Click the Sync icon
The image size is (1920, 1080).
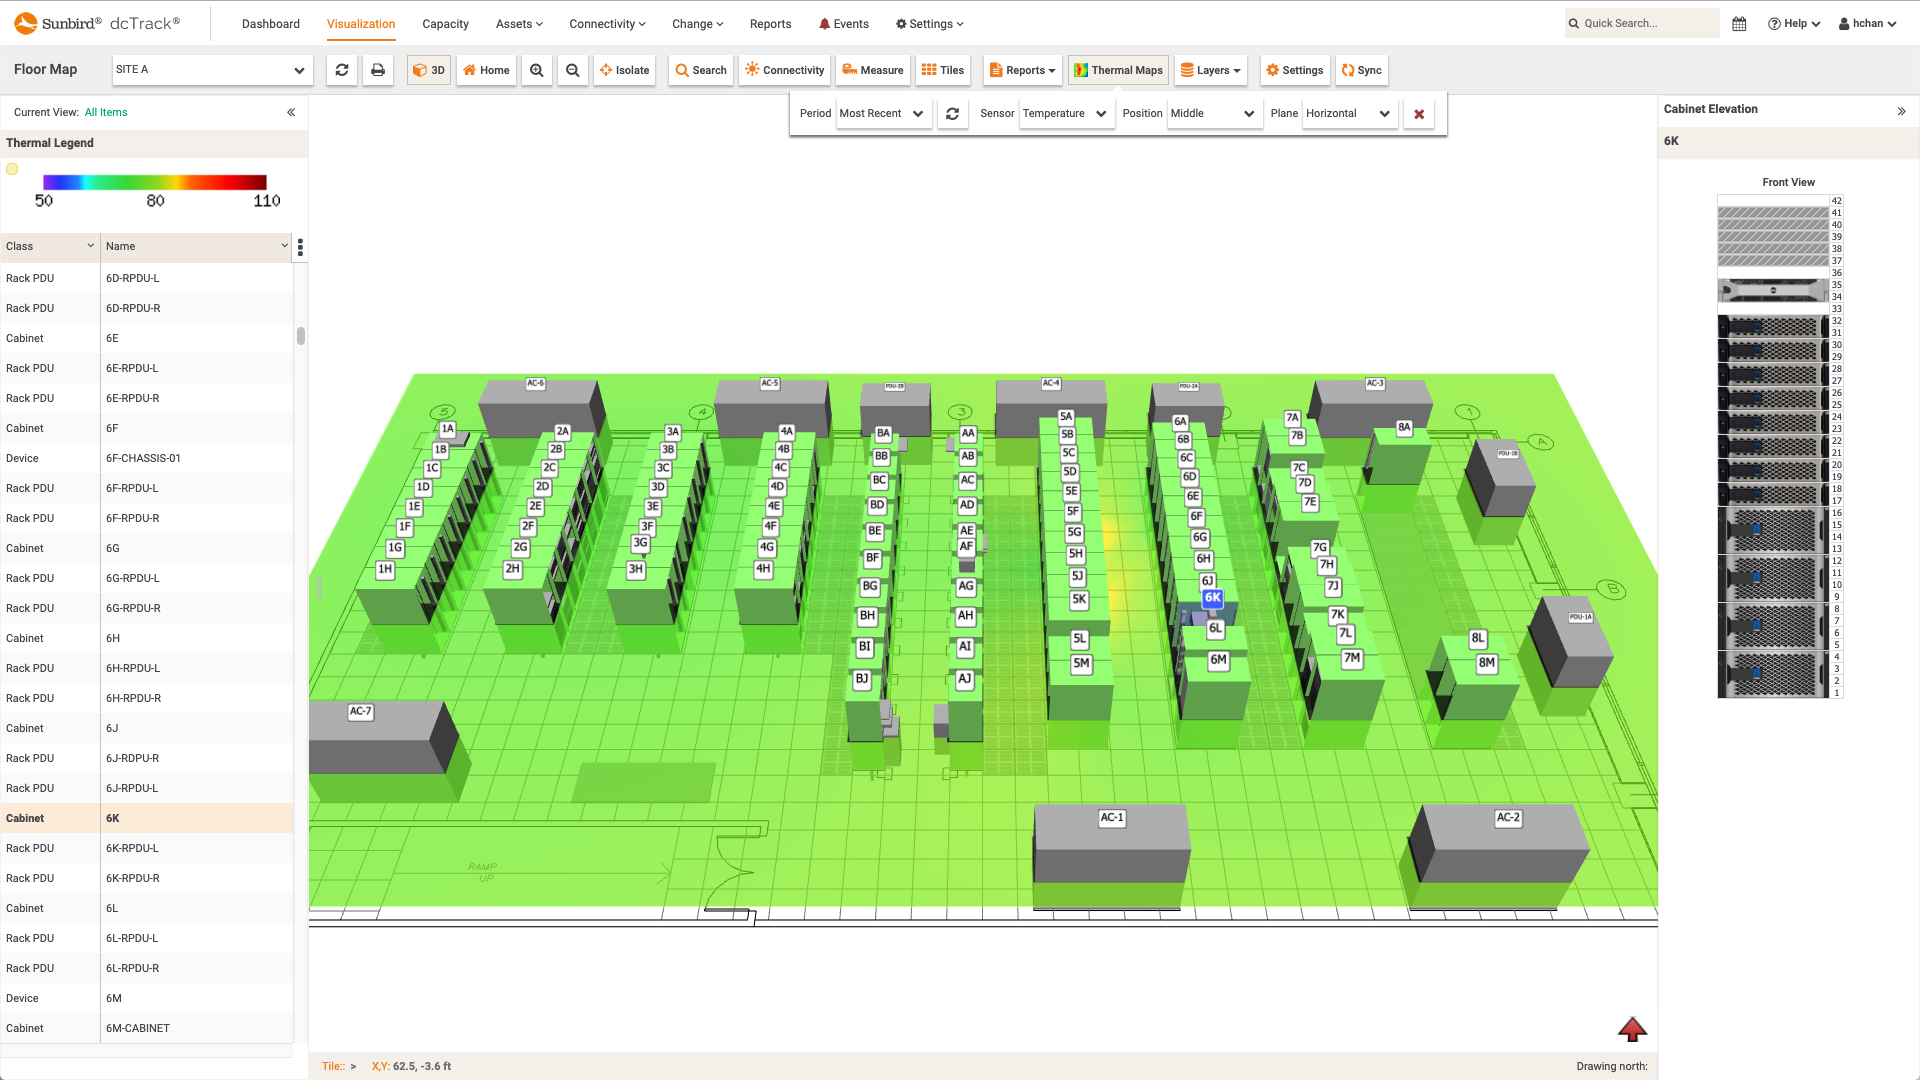1361,70
